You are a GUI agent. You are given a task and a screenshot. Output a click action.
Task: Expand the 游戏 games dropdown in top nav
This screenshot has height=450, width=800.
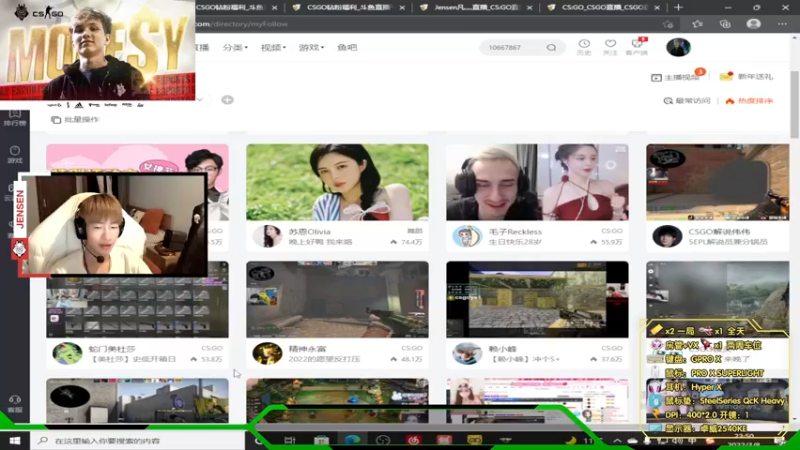point(311,47)
